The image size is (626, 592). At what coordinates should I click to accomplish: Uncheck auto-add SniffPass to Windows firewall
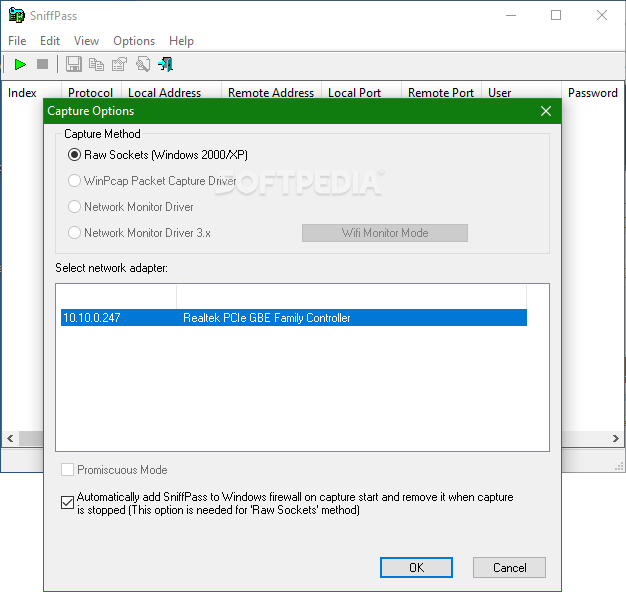pos(67,503)
